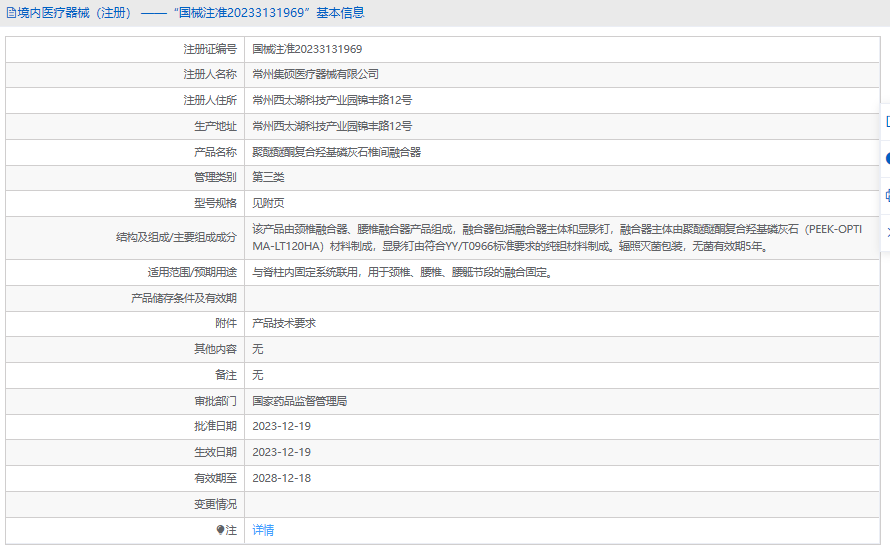Click the page title 境内医疗器械（注册）
890x549 pixels.
[75, 13]
